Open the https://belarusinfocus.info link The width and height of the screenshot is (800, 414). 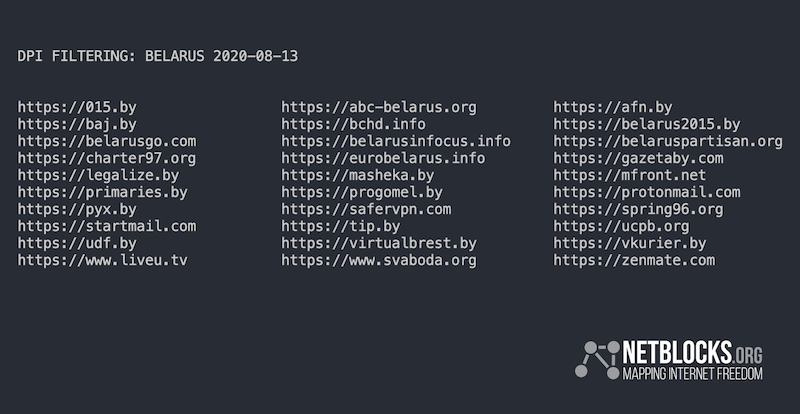396,141
